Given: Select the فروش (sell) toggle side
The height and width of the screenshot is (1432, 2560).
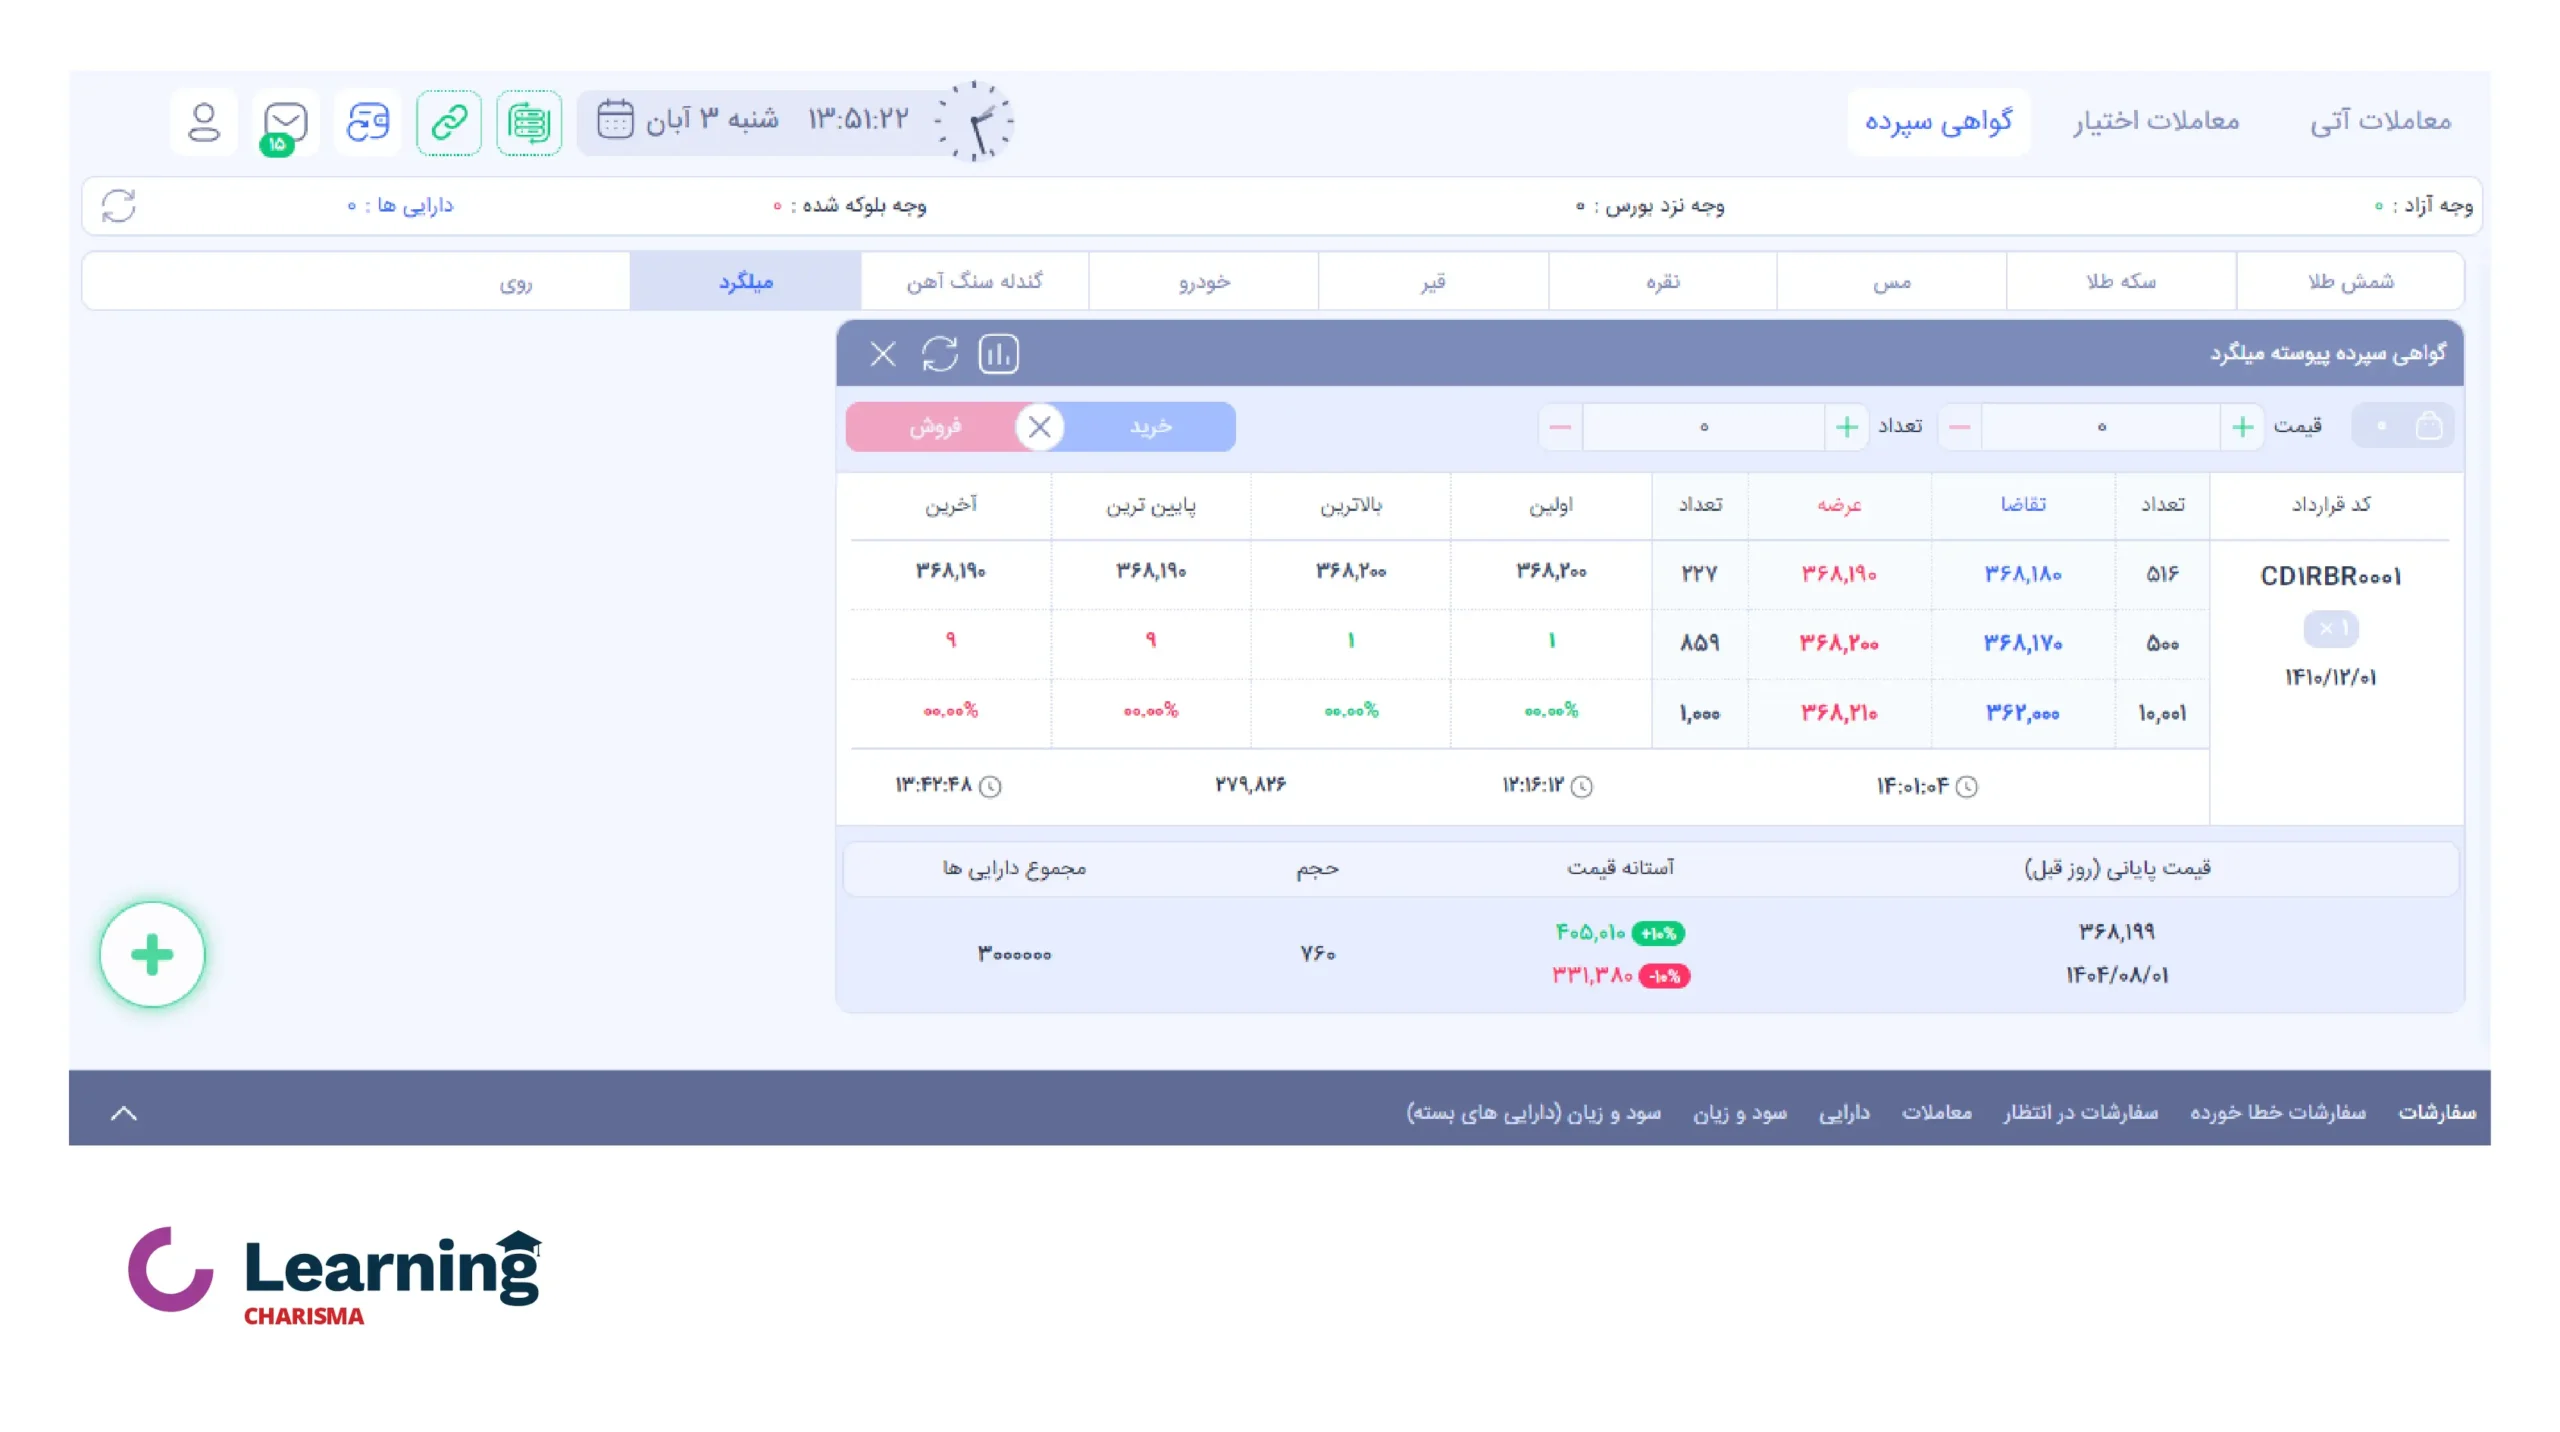Looking at the screenshot, I should (x=934, y=427).
